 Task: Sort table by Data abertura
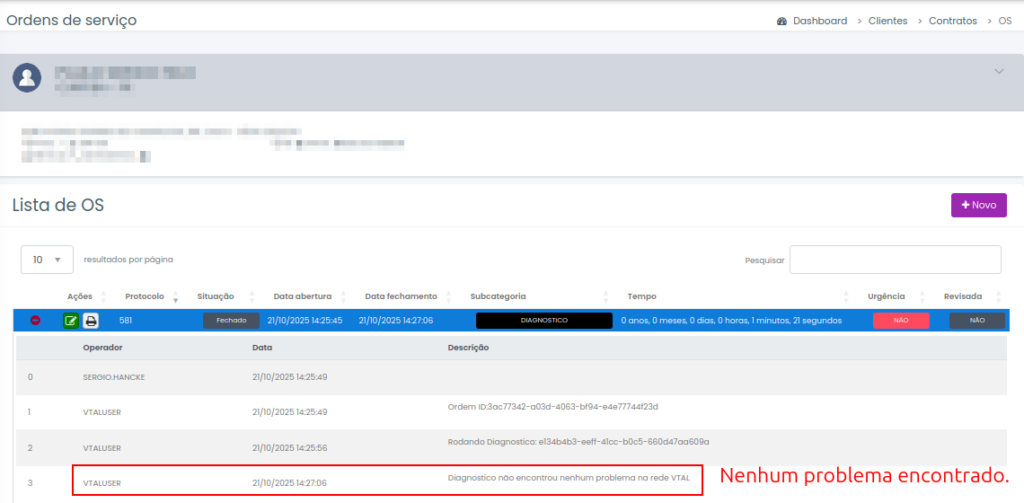point(304,297)
